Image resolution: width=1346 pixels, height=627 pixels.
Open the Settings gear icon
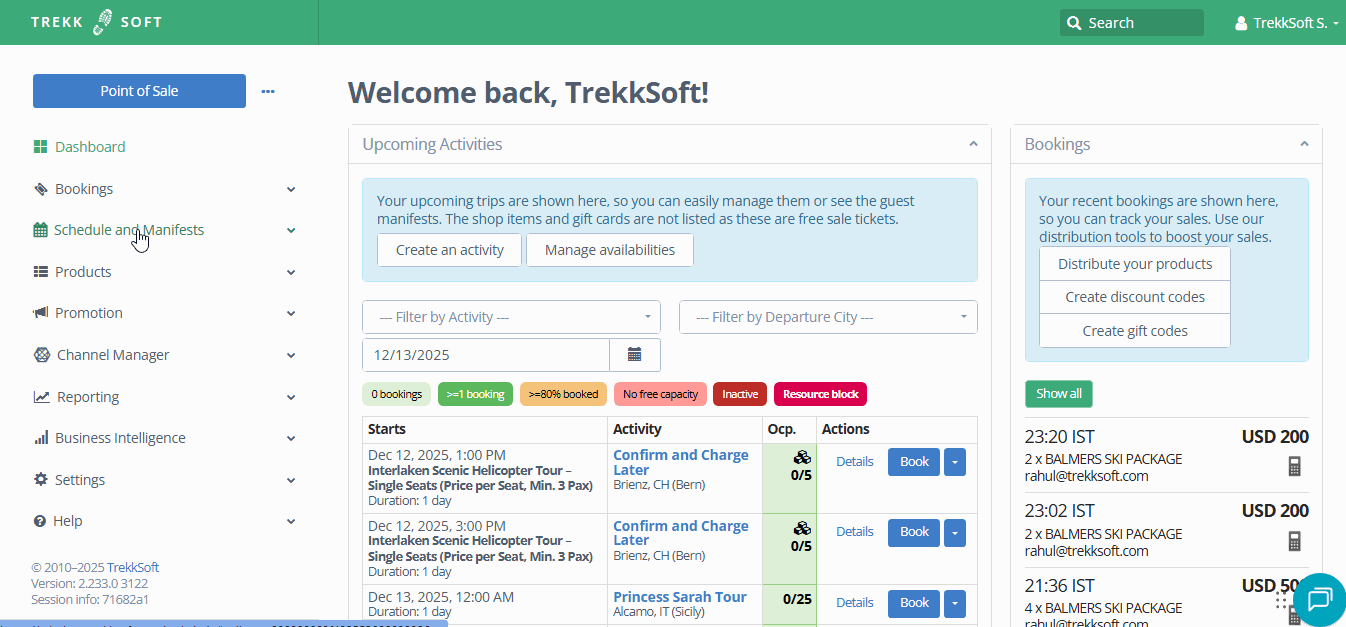(x=40, y=479)
